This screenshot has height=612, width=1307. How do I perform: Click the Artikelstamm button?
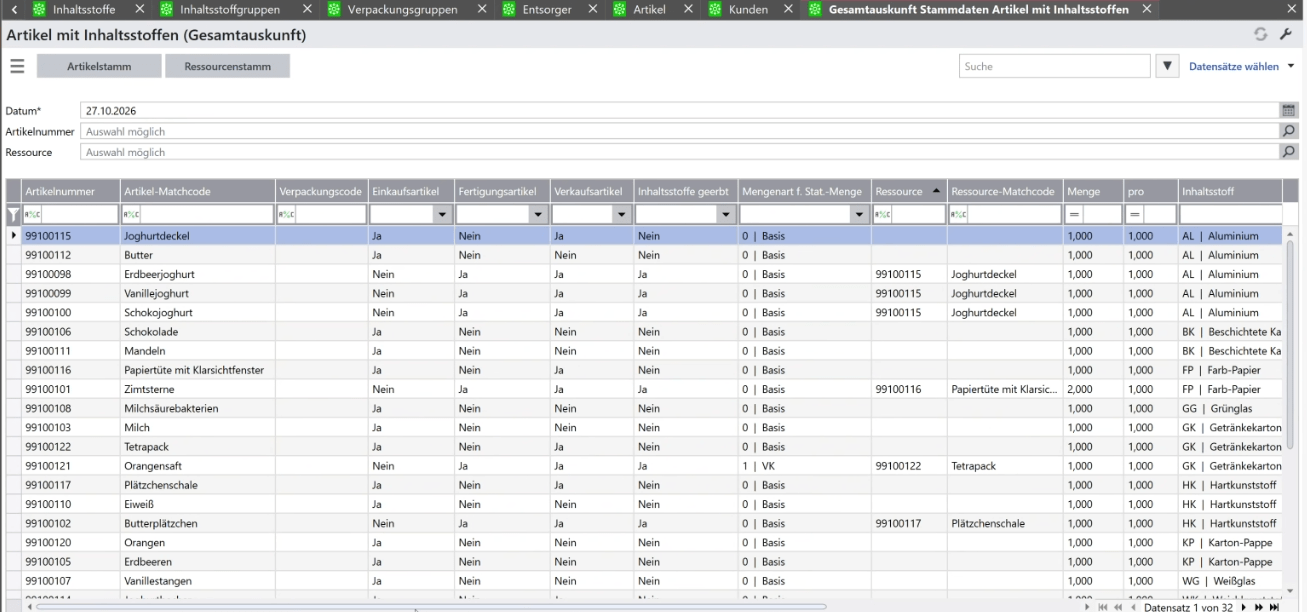(99, 66)
